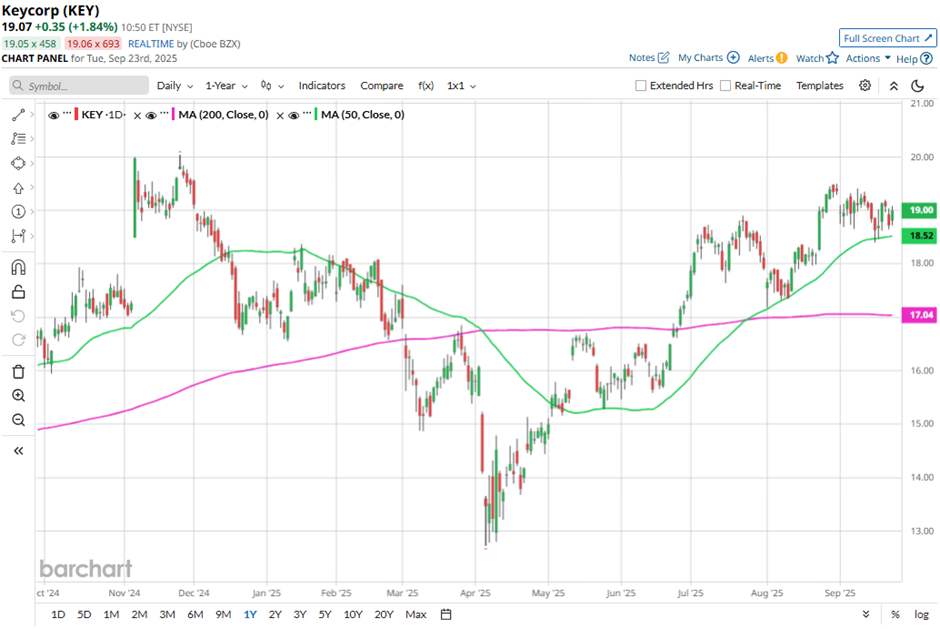Tick the Real-Time checkbox
The height and width of the screenshot is (629, 940).
click(726, 86)
